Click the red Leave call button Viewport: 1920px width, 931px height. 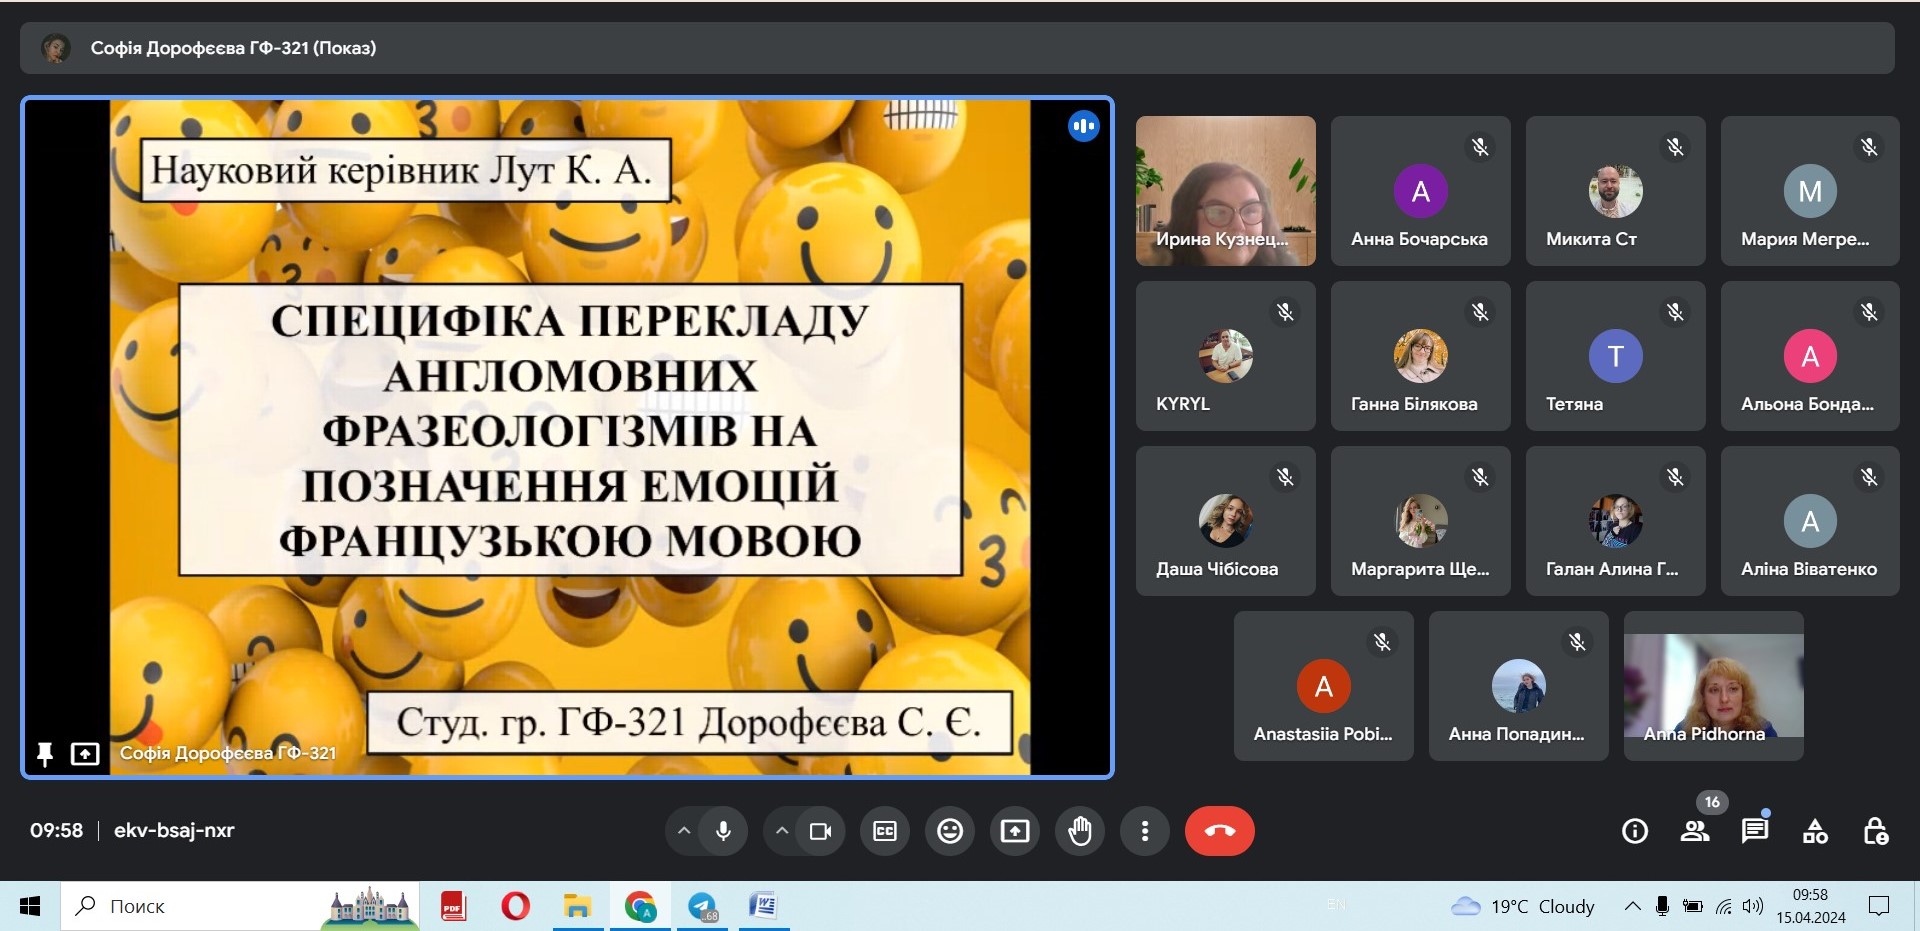(1219, 831)
